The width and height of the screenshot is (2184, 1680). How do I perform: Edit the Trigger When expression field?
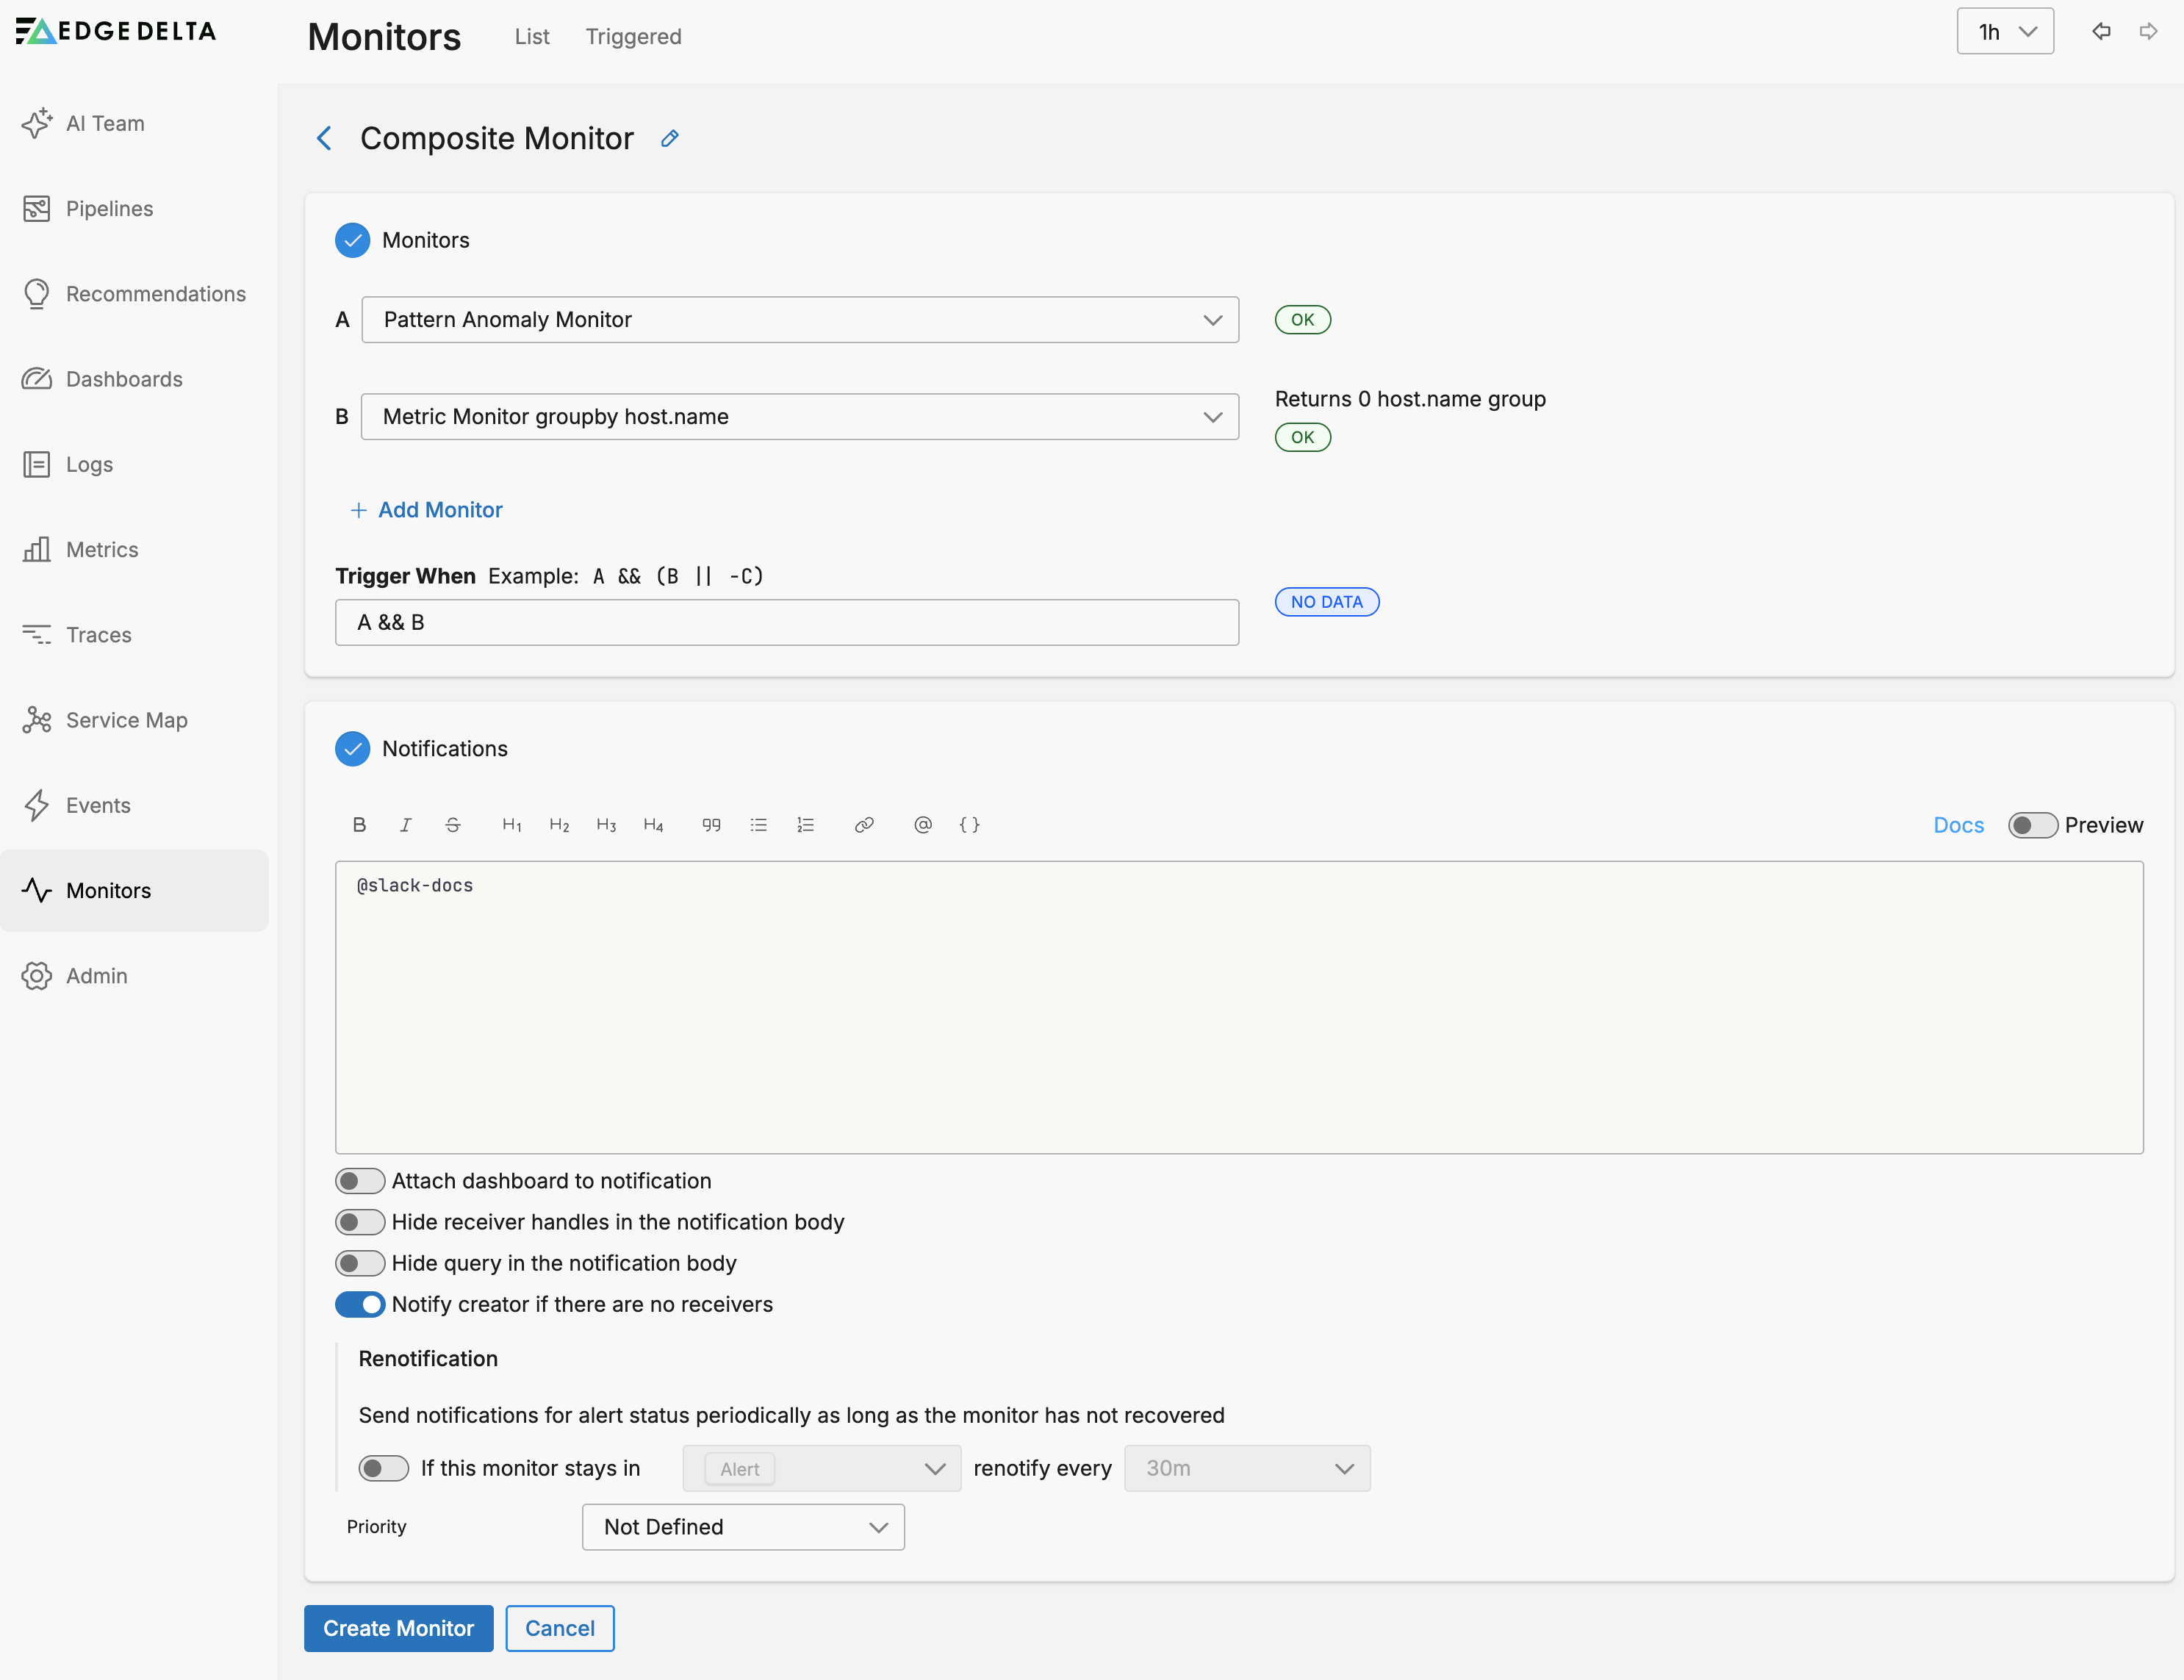coord(787,622)
